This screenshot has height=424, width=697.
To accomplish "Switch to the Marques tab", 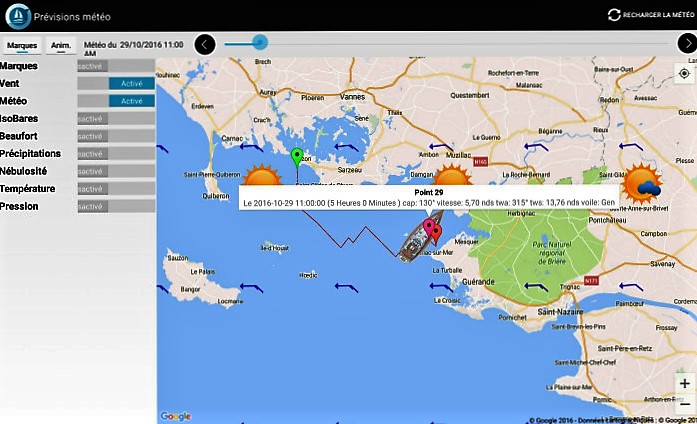I will click(x=22, y=45).
